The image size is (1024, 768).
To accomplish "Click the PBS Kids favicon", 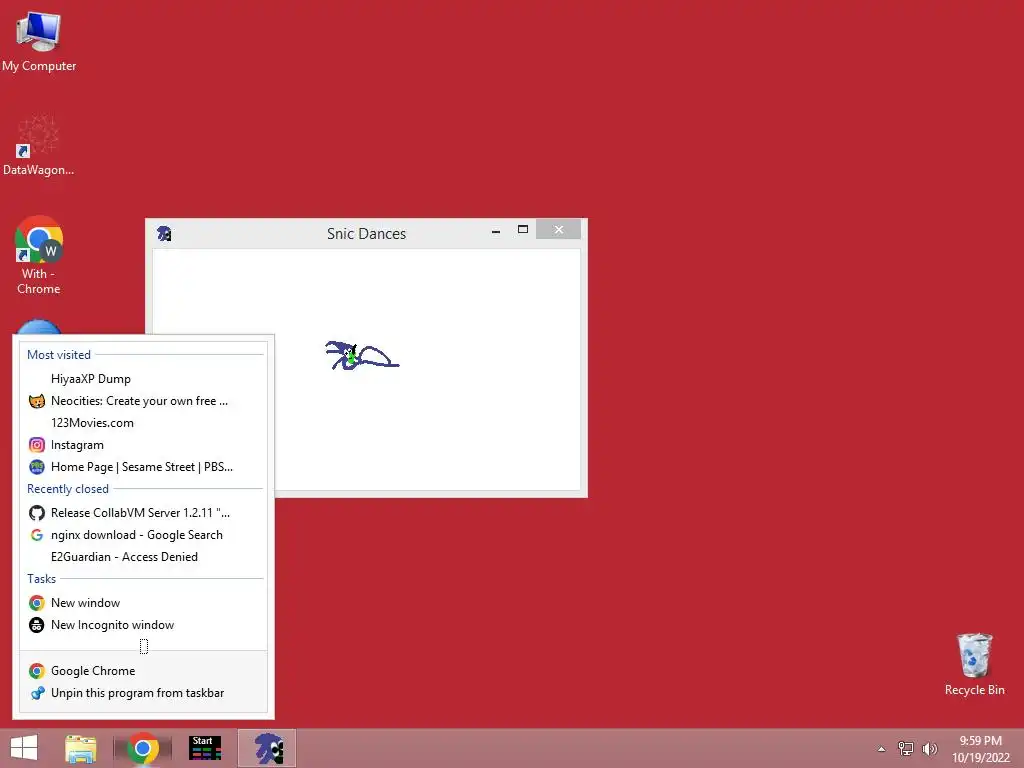I will pyautogui.click(x=37, y=467).
